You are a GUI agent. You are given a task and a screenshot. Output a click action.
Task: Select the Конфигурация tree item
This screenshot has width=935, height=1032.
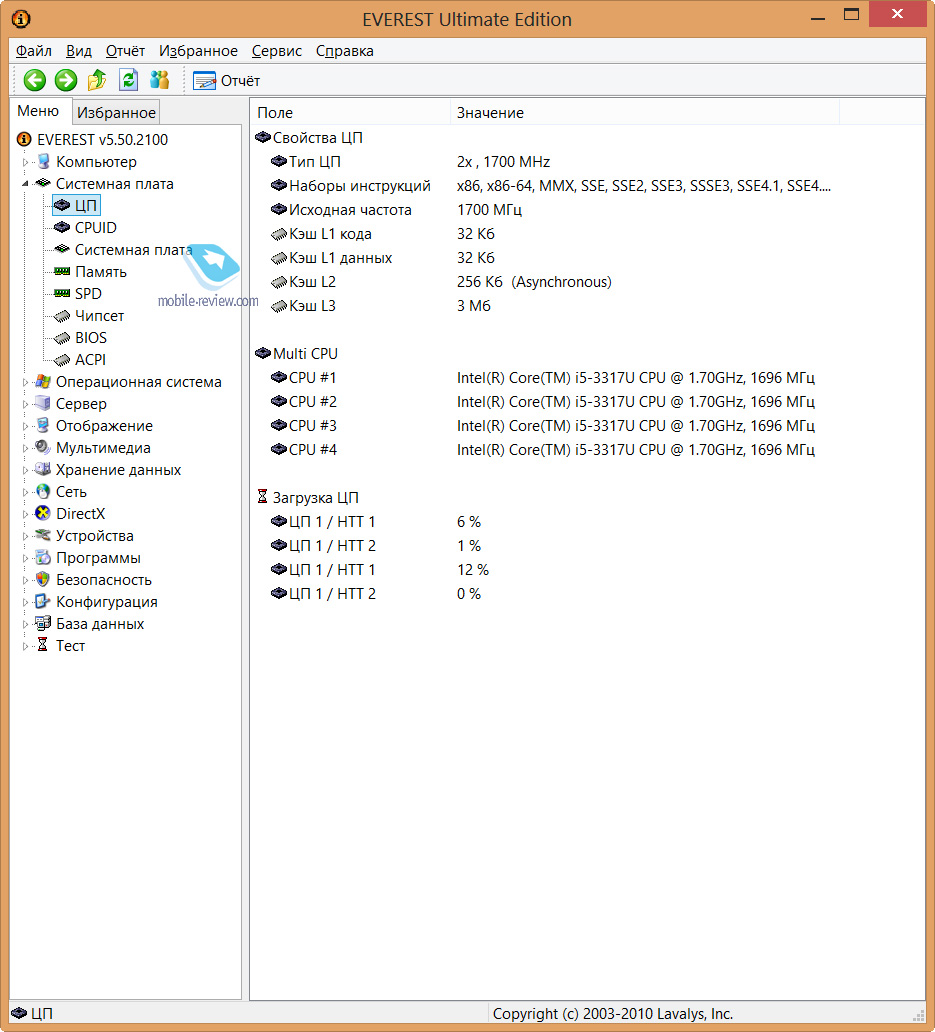click(107, 602)
